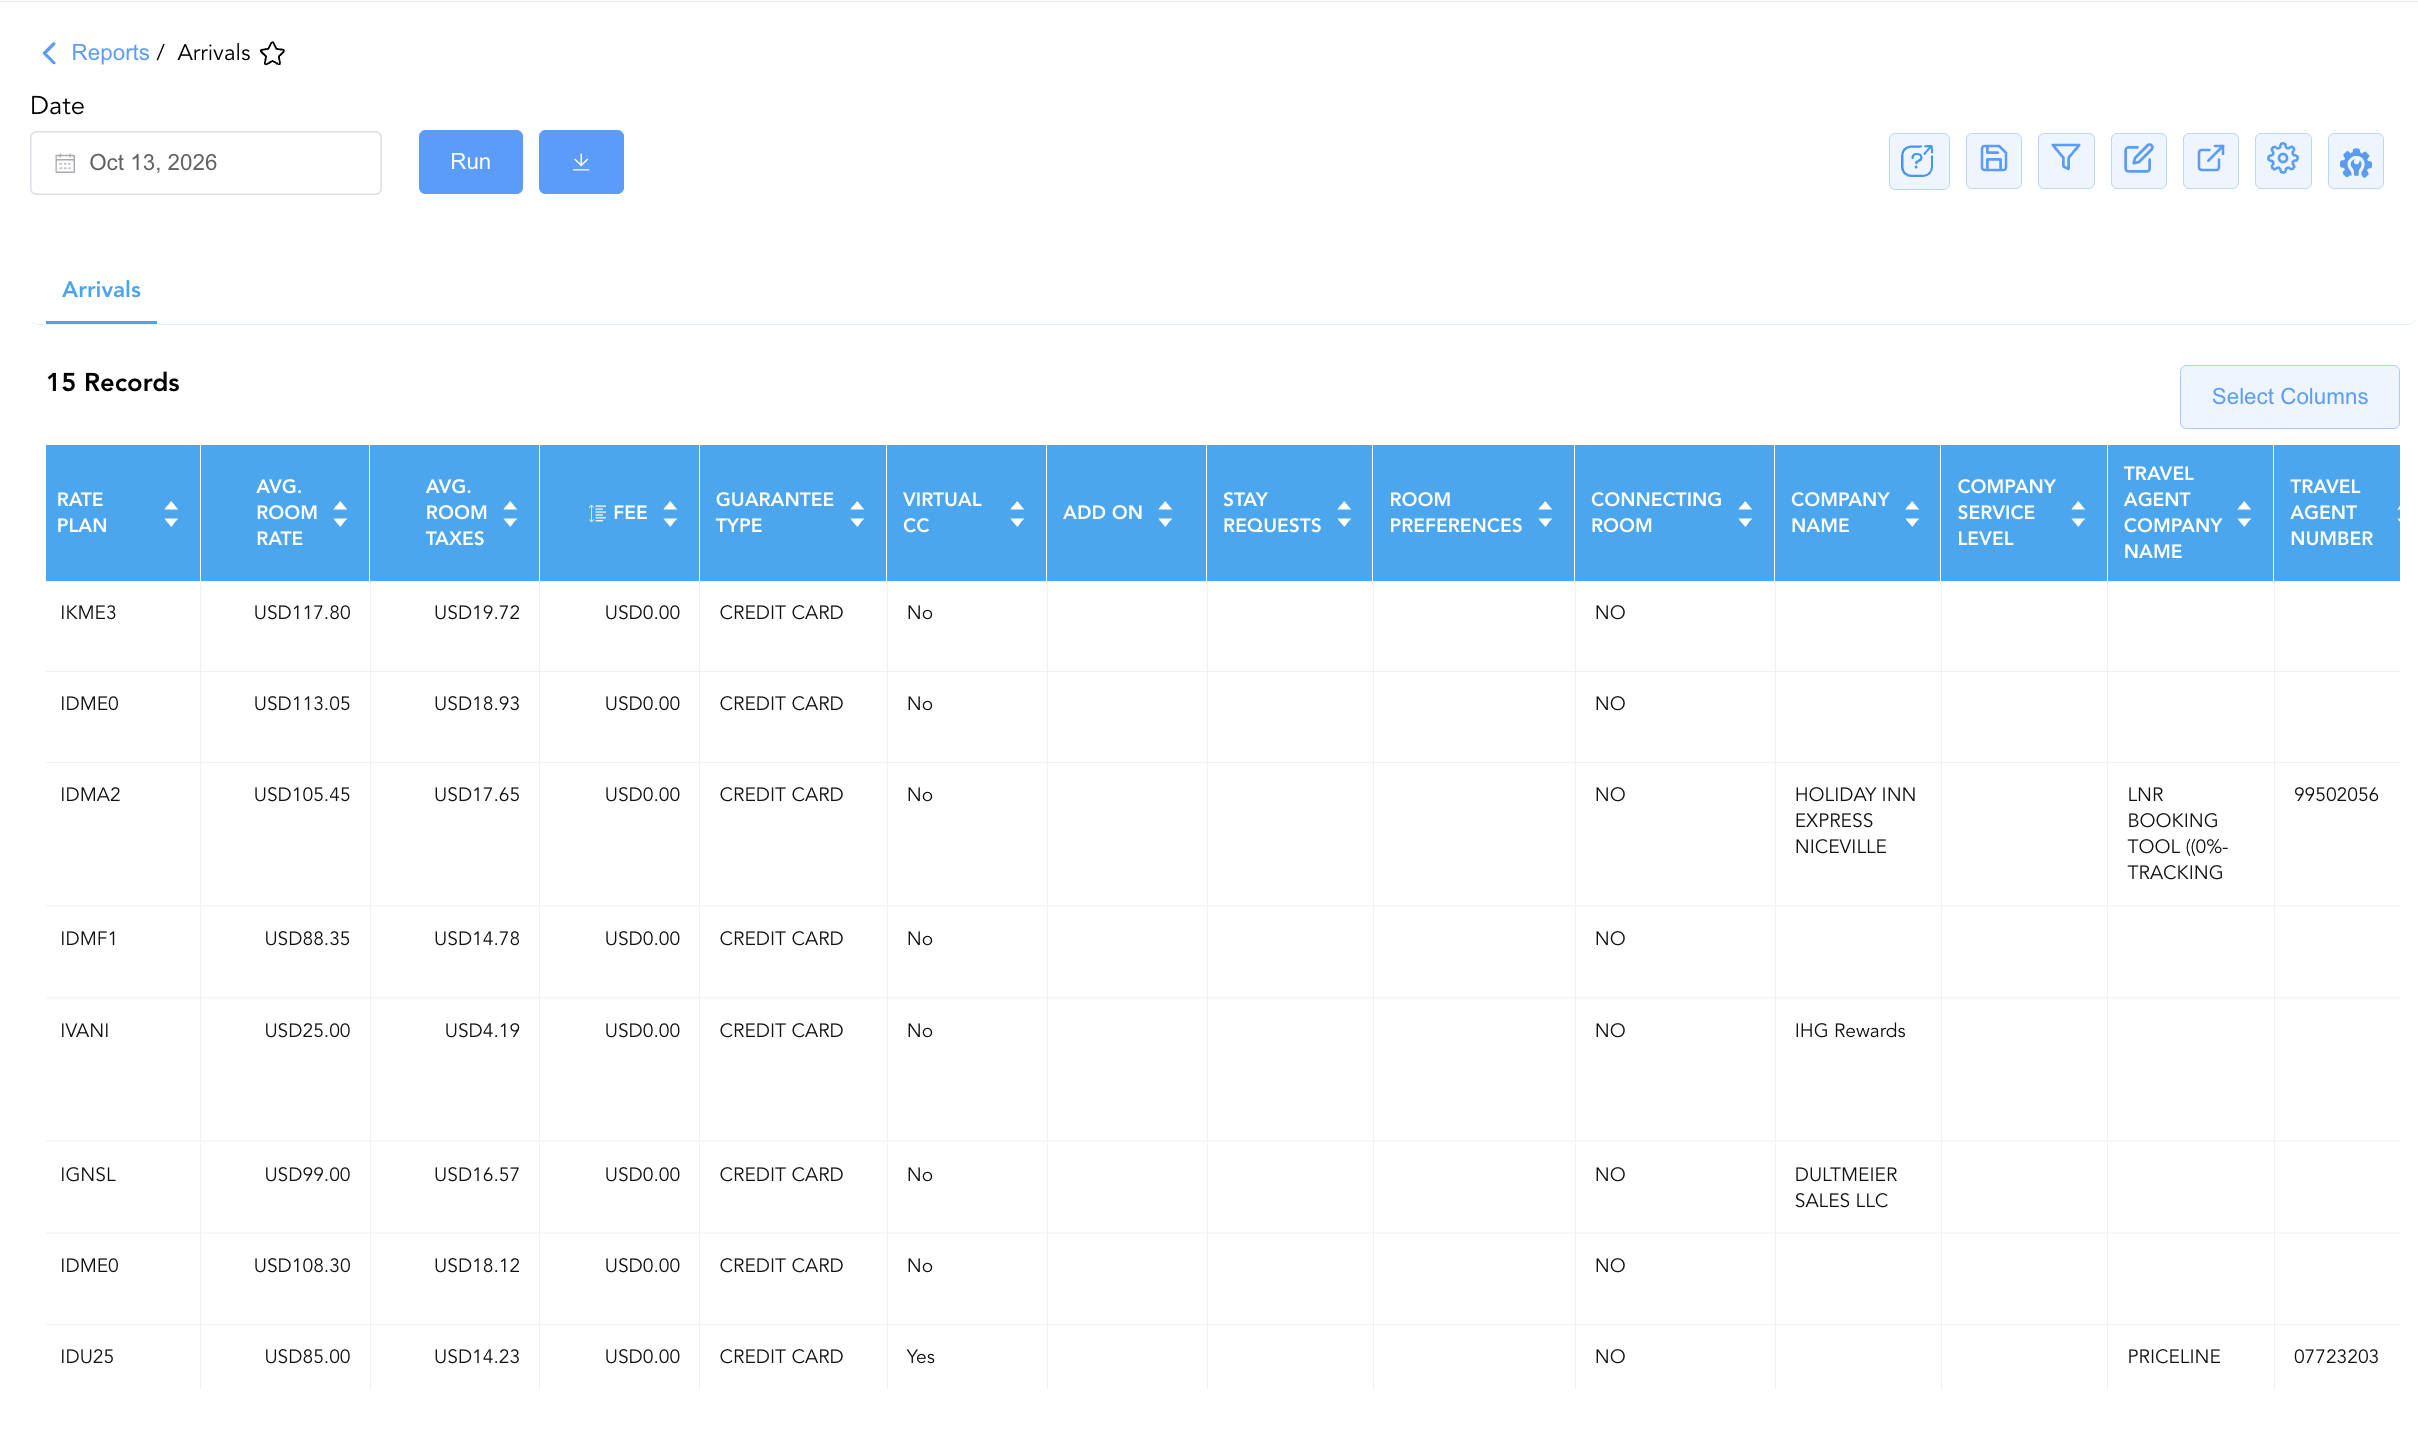Image resolution: width=2418 pixels, height=1434 pixels.
Task: Open Select Columns
Action: coord(2289,397)
